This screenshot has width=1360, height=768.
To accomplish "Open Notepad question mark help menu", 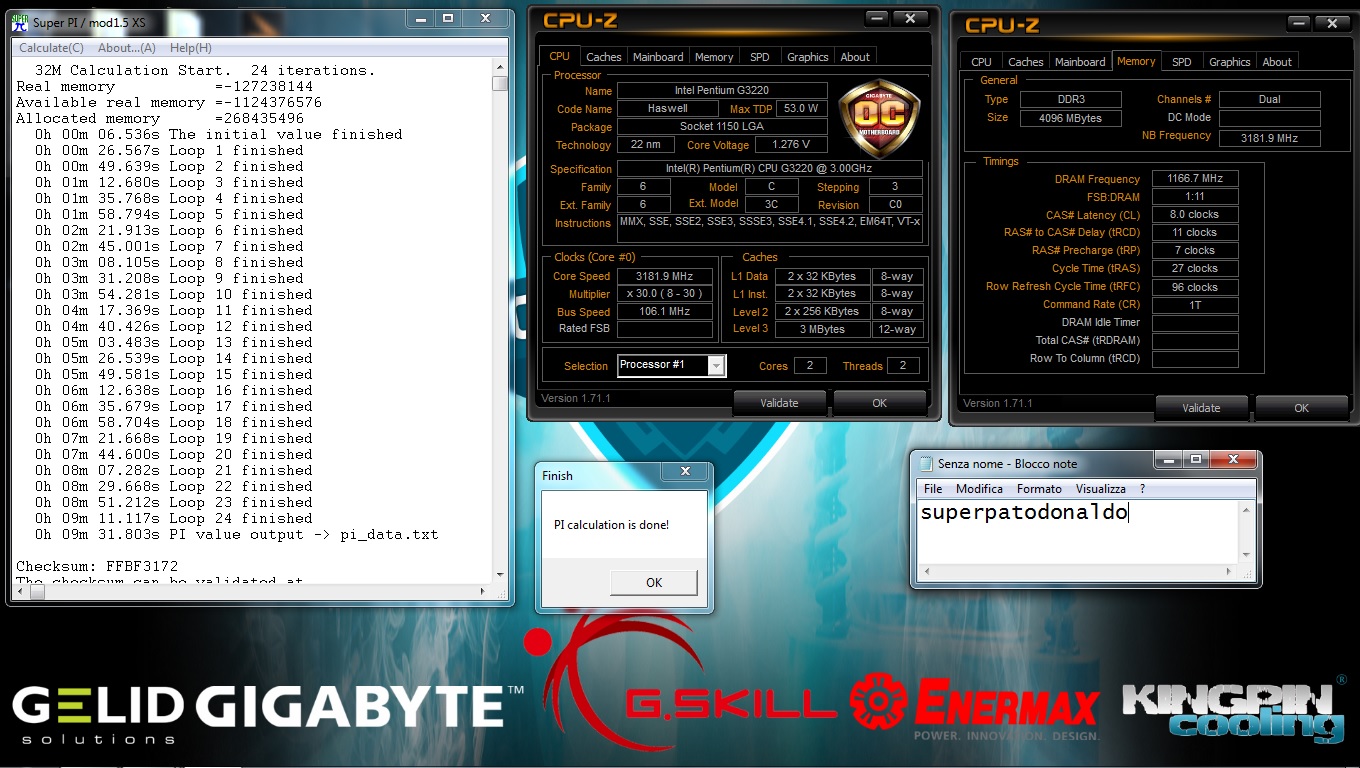I will [1142, 489].
